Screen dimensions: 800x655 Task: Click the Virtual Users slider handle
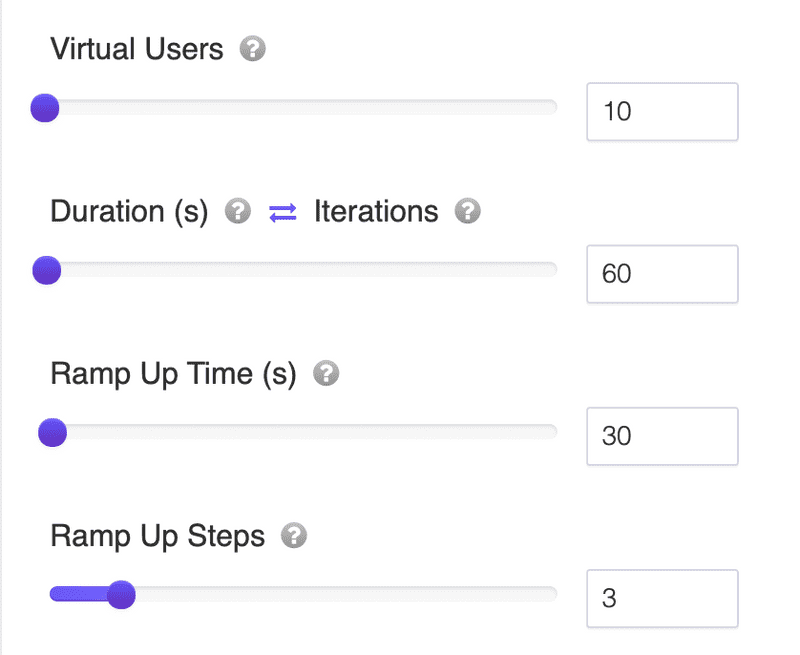click(45, 108)
